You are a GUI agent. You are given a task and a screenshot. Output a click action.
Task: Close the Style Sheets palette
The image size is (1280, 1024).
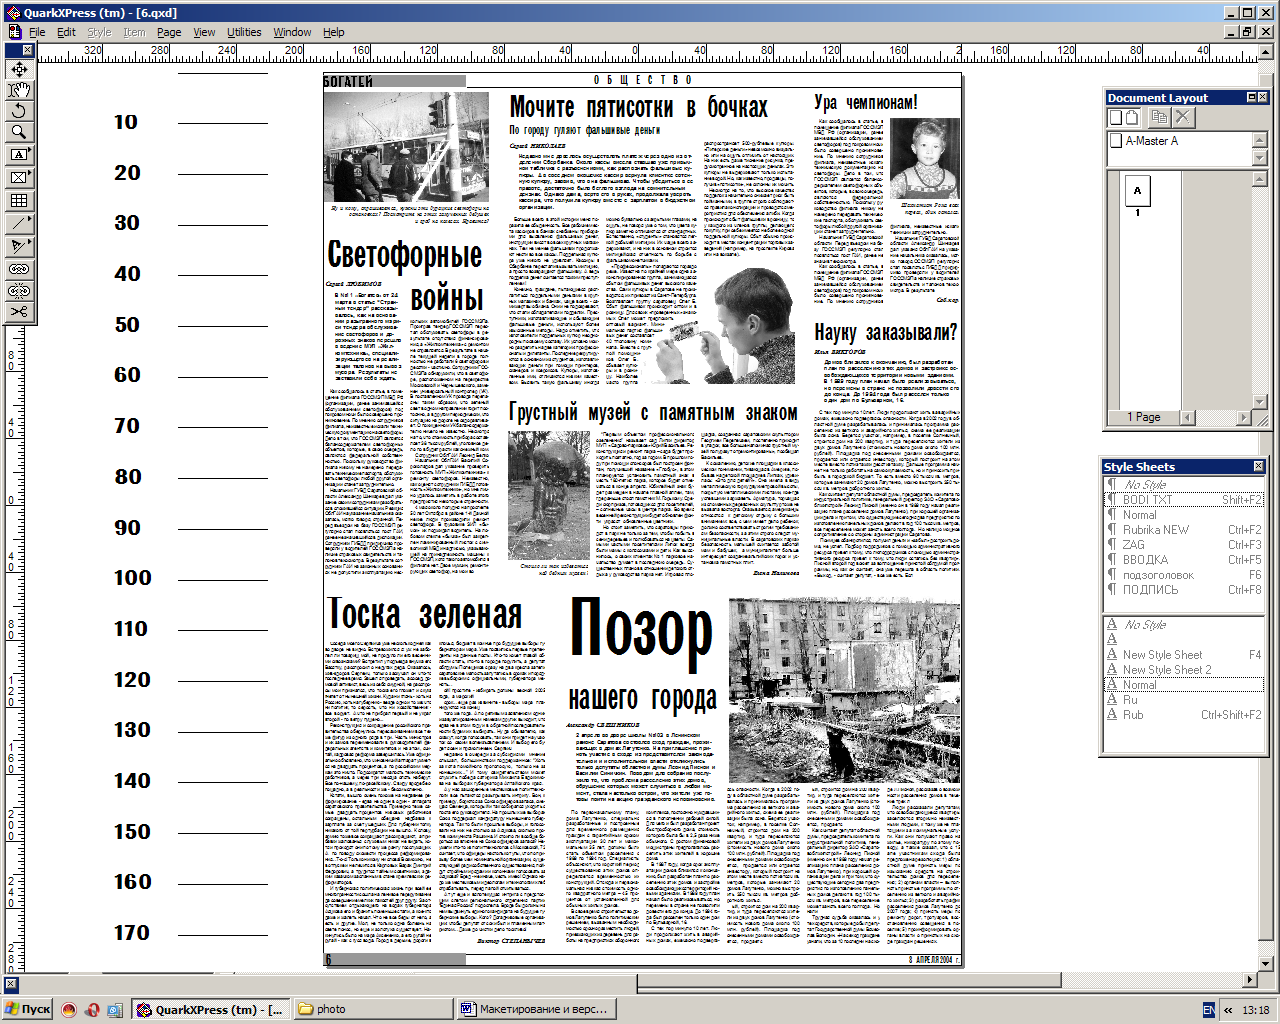(x=1258, y=466)
